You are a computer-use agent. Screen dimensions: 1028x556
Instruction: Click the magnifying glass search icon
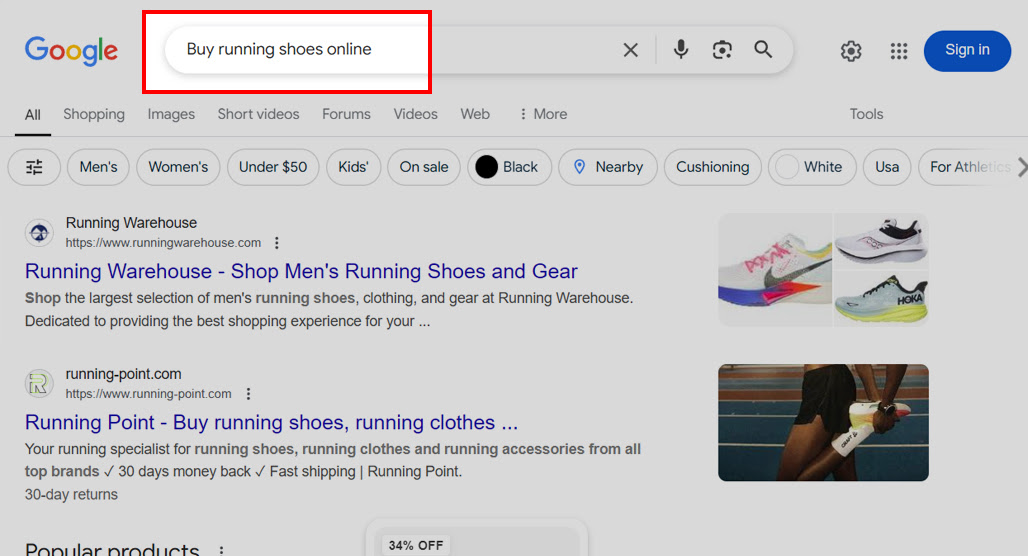click(x=762, y=49)
